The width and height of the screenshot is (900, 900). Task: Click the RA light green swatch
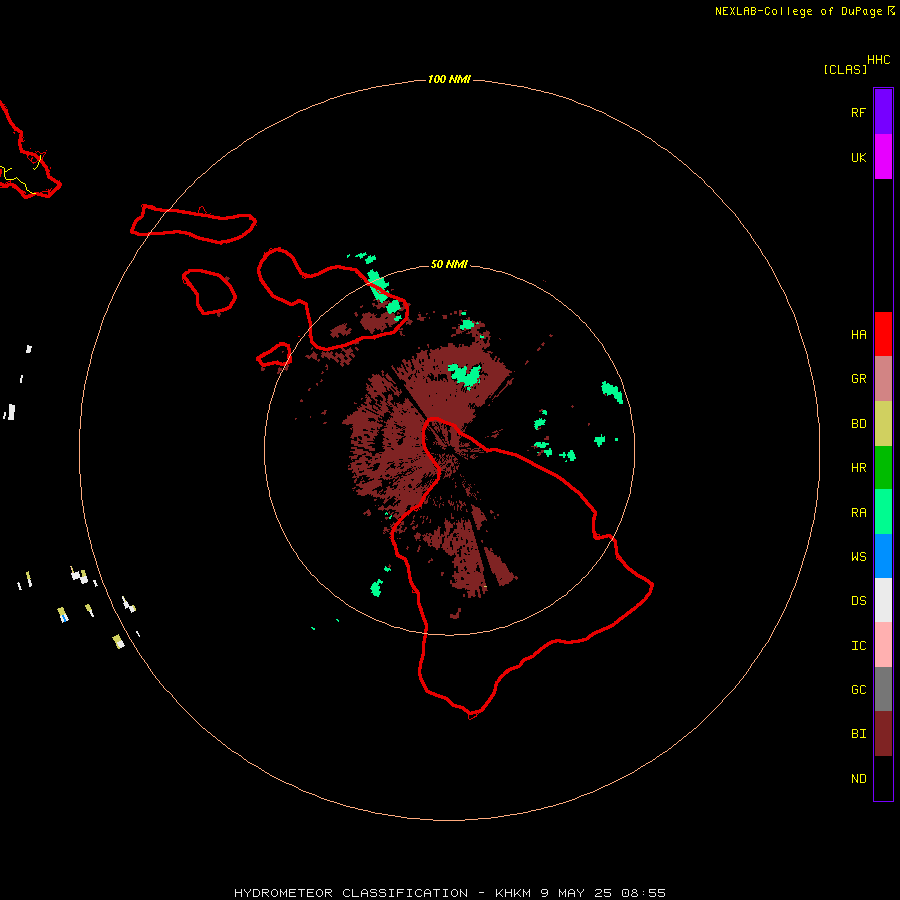pyautogui.click(x=883, y=512)
